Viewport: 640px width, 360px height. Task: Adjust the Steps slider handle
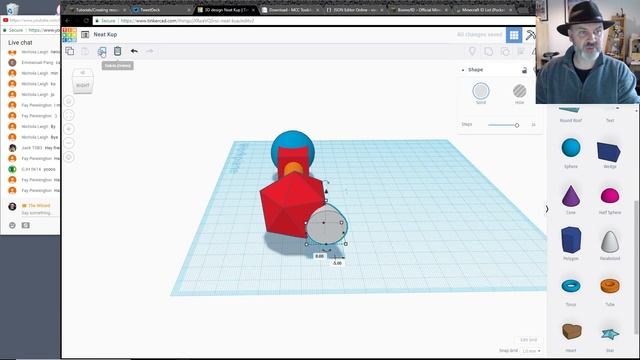[517, 125]
